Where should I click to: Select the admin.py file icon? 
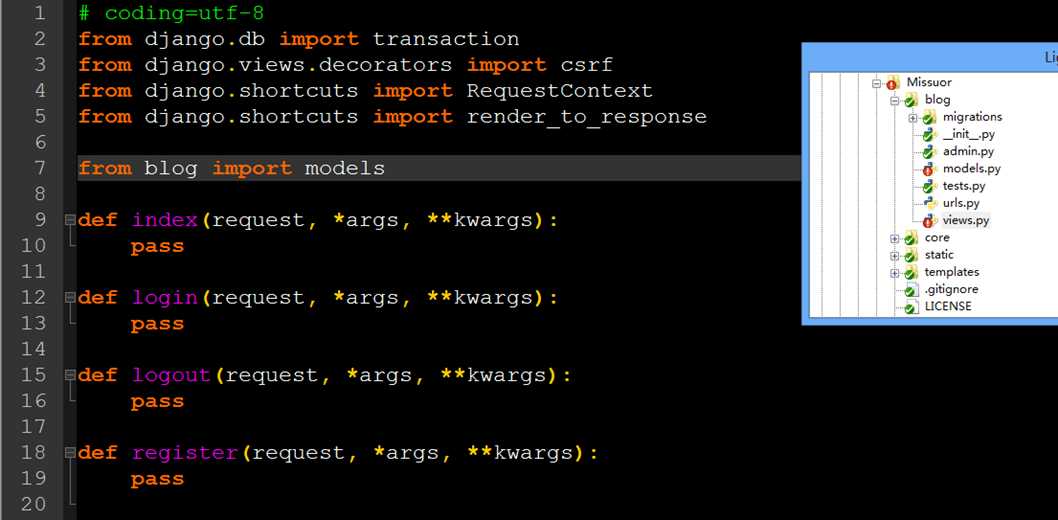coord(930,152)
